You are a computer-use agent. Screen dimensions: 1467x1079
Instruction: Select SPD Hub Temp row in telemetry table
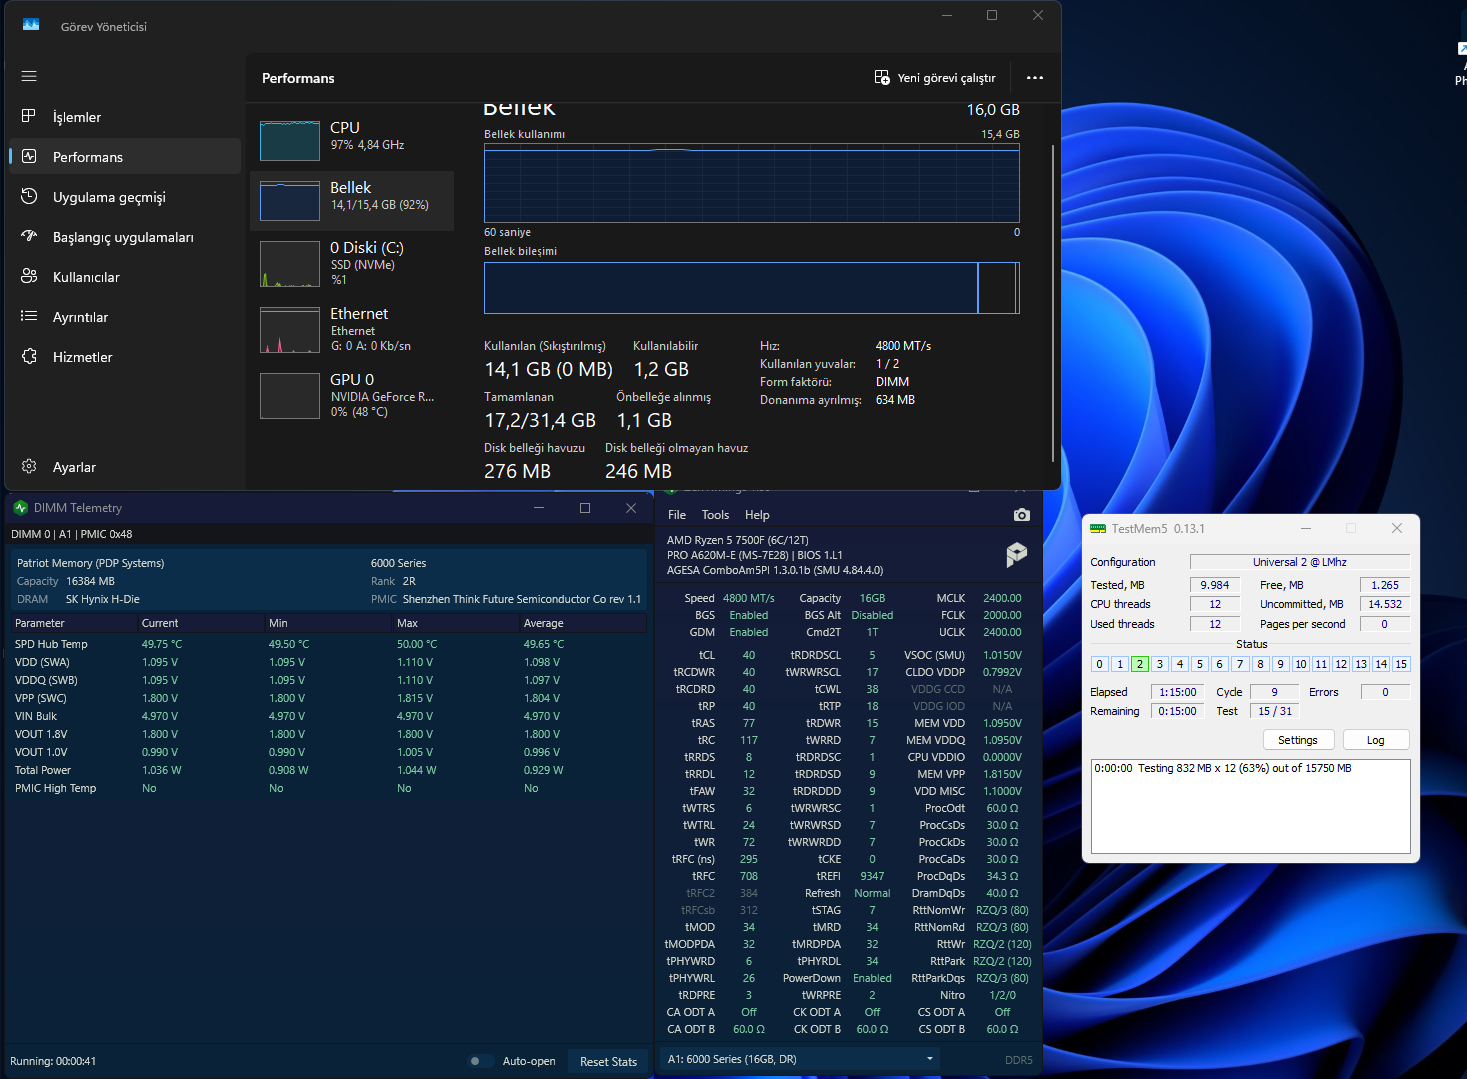[x=328, y=644]
